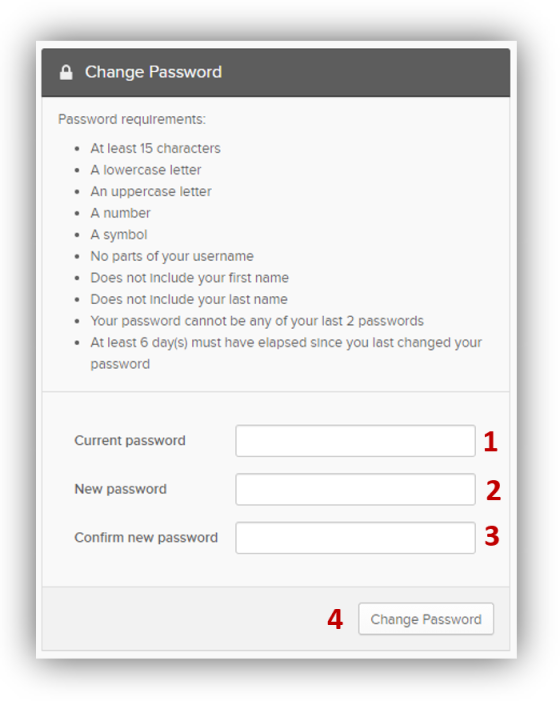Image resolution: width=560 pixels, height=709 pixels.
Task: Click the lock icon in the header
Action: (66, 72)
